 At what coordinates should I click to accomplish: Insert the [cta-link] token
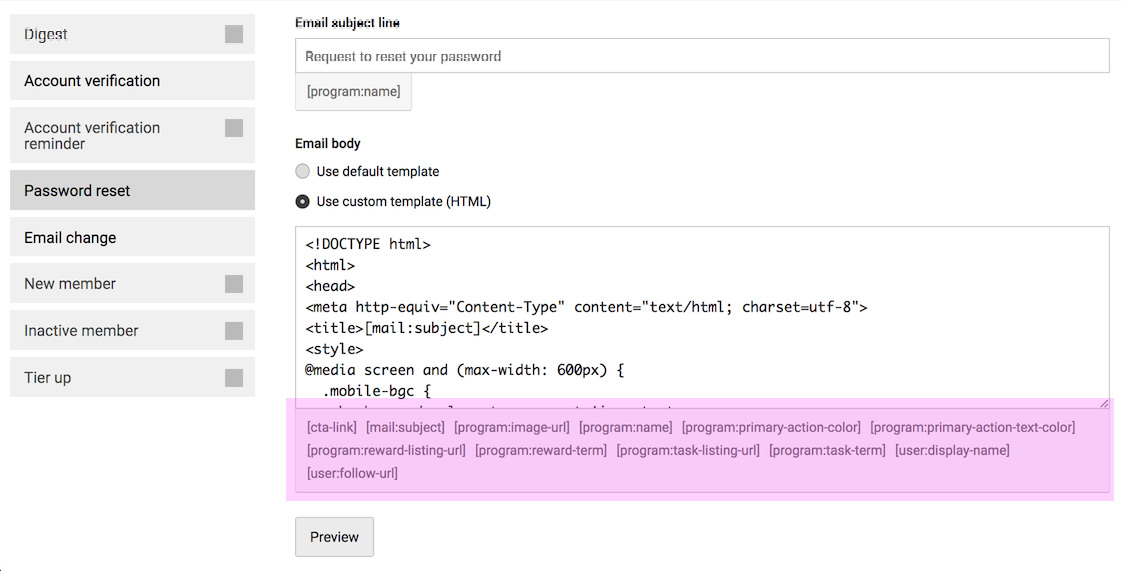pos(332,428)
